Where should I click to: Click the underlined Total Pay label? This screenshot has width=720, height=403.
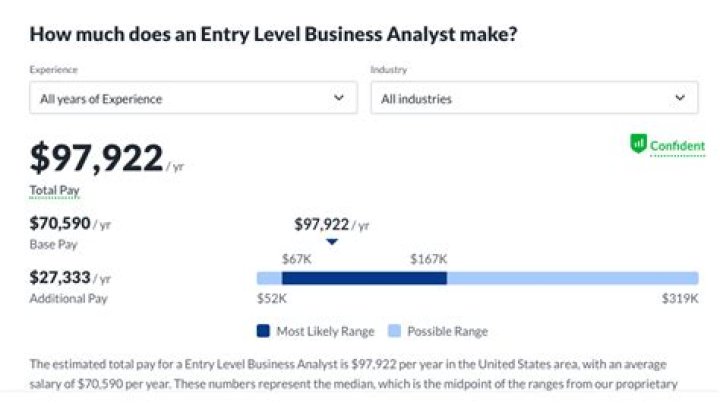click(54, 189)
